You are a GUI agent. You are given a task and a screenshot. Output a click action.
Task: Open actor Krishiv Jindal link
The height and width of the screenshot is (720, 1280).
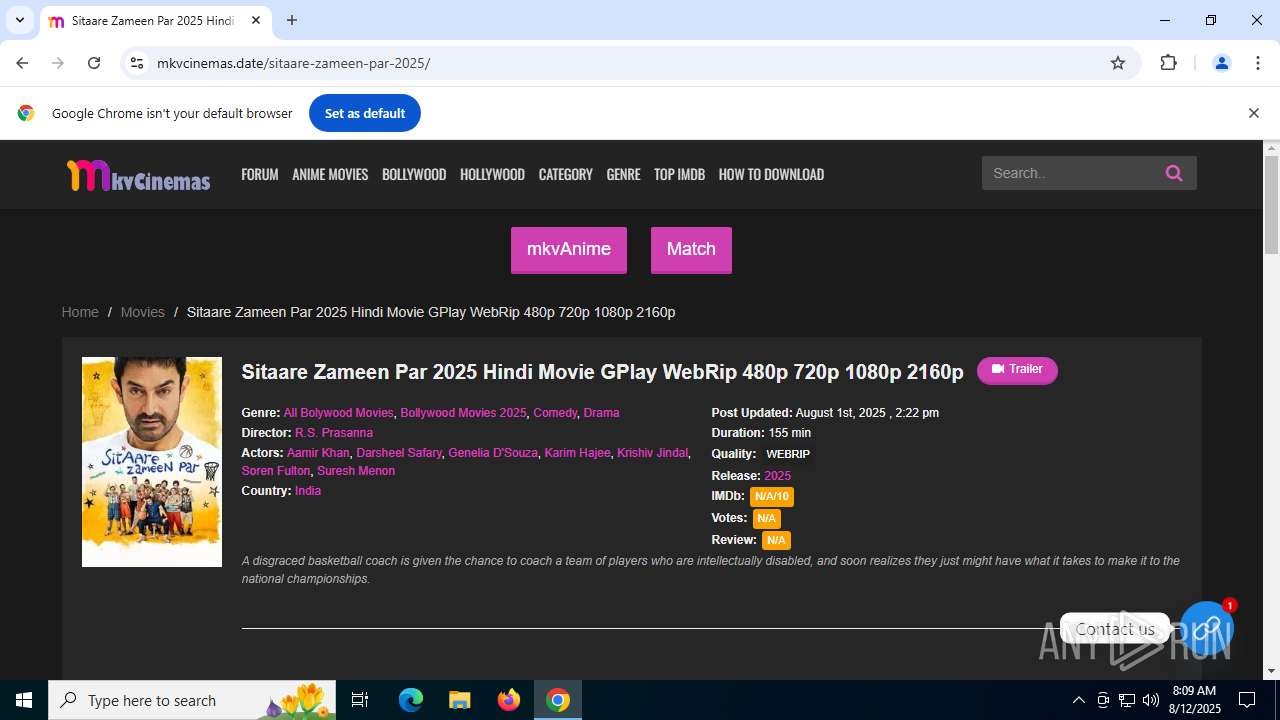(652, 453)
